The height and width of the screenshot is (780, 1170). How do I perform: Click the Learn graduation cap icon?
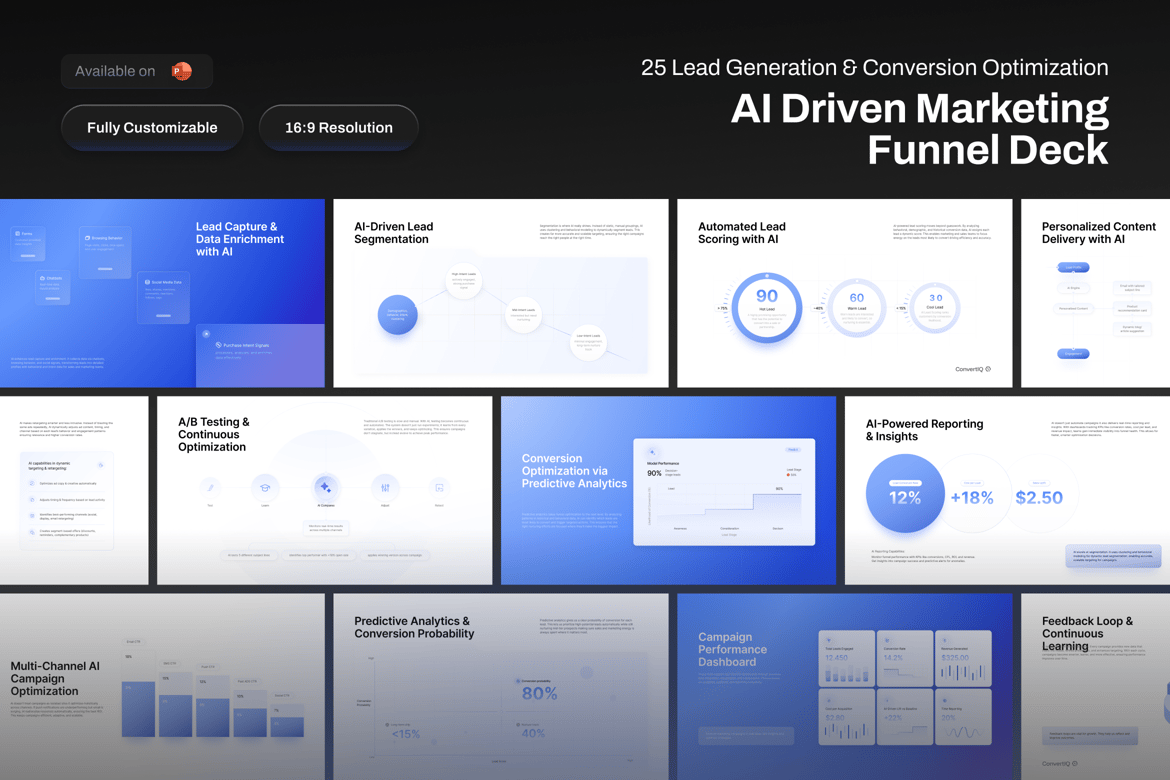(x=265, y=487)
